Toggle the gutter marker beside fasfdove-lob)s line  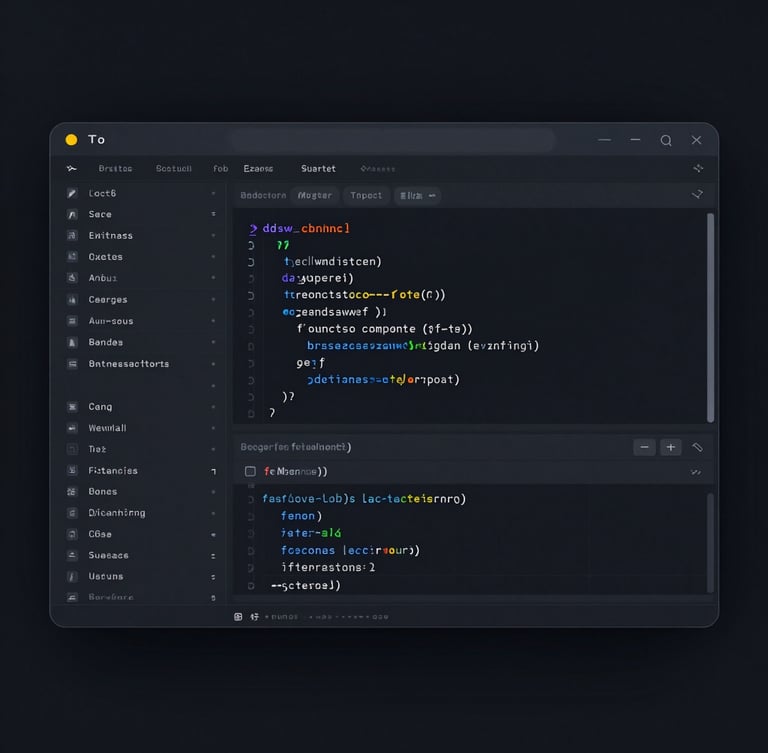point(251,500)
